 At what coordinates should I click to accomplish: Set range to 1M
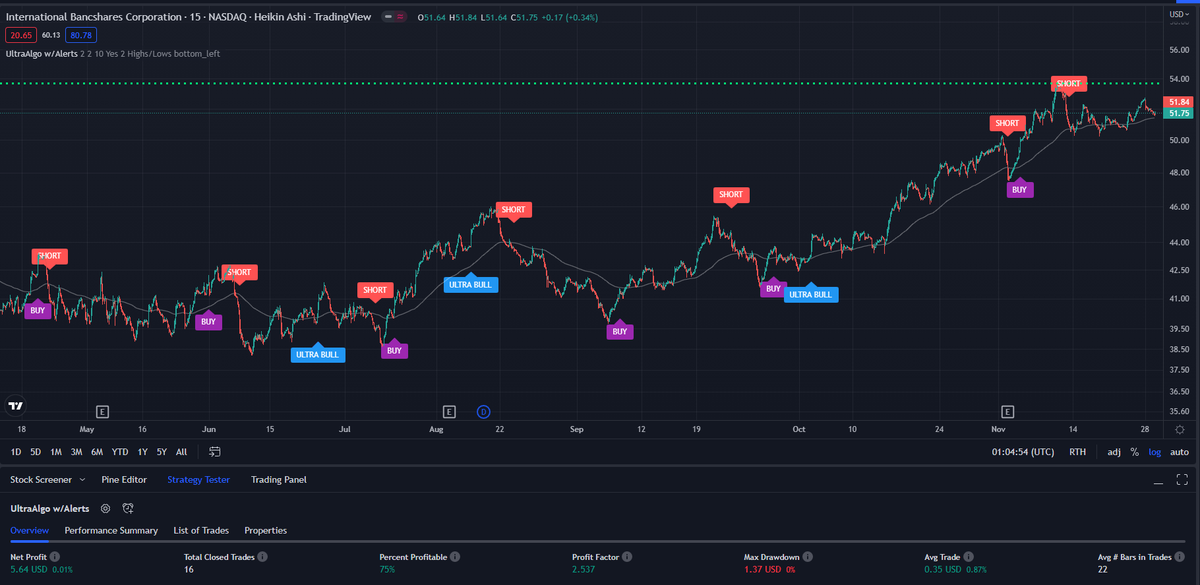[x=56, y=452]
